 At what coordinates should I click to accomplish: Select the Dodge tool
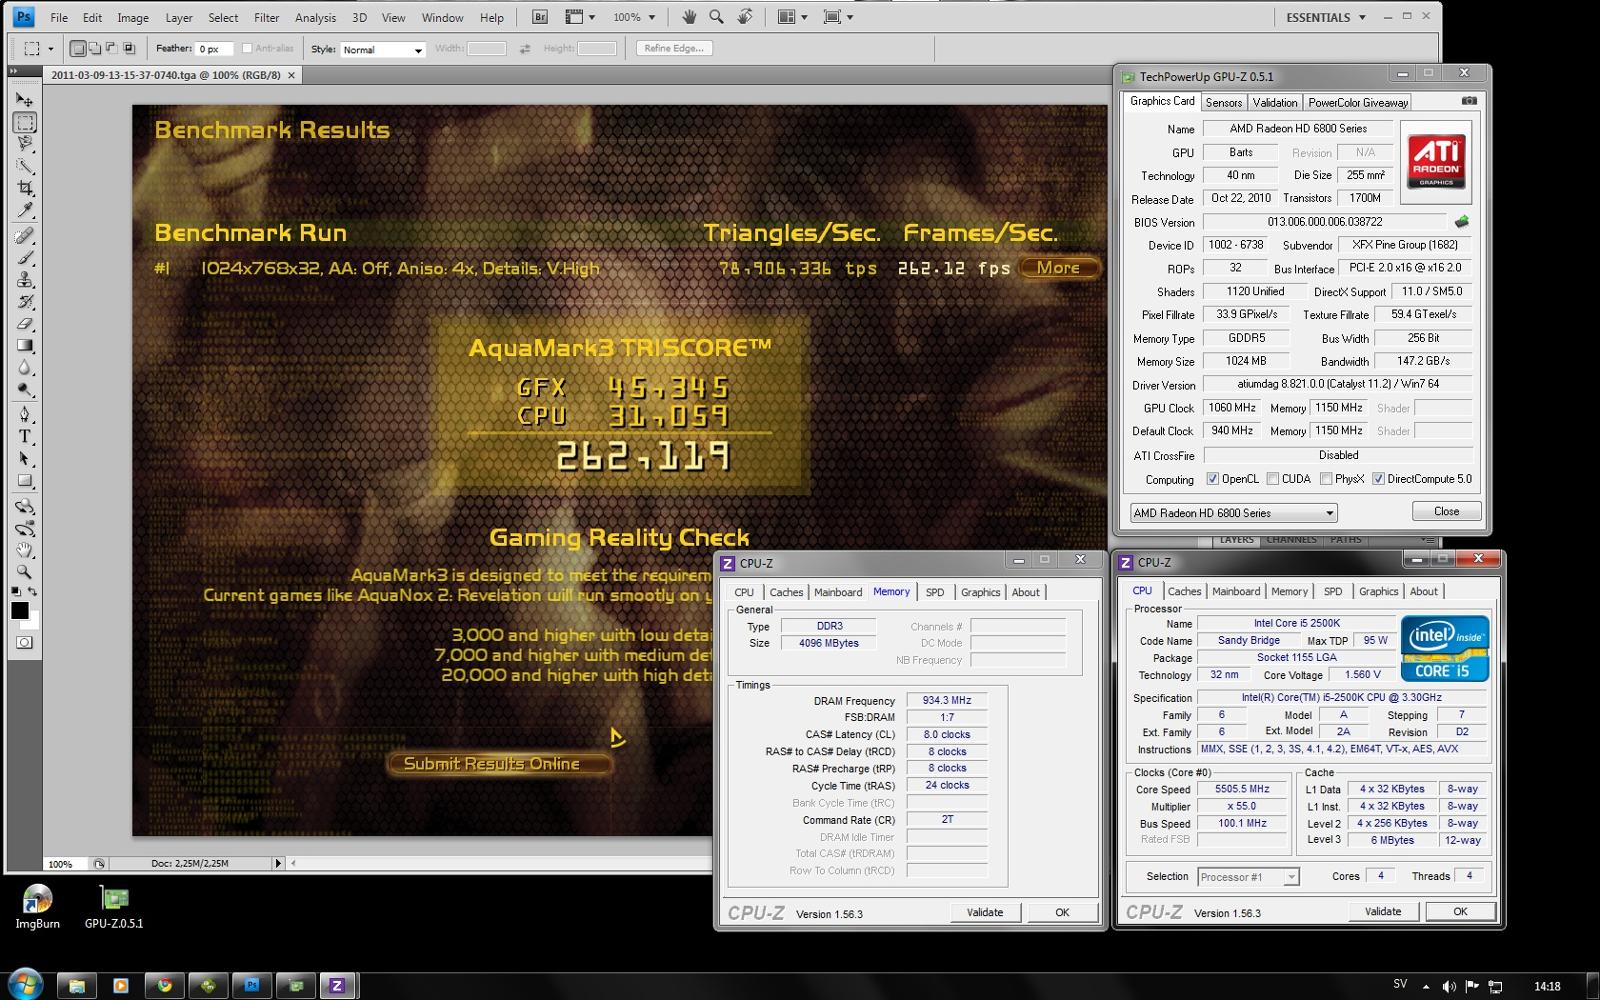(x=25, y=391)
